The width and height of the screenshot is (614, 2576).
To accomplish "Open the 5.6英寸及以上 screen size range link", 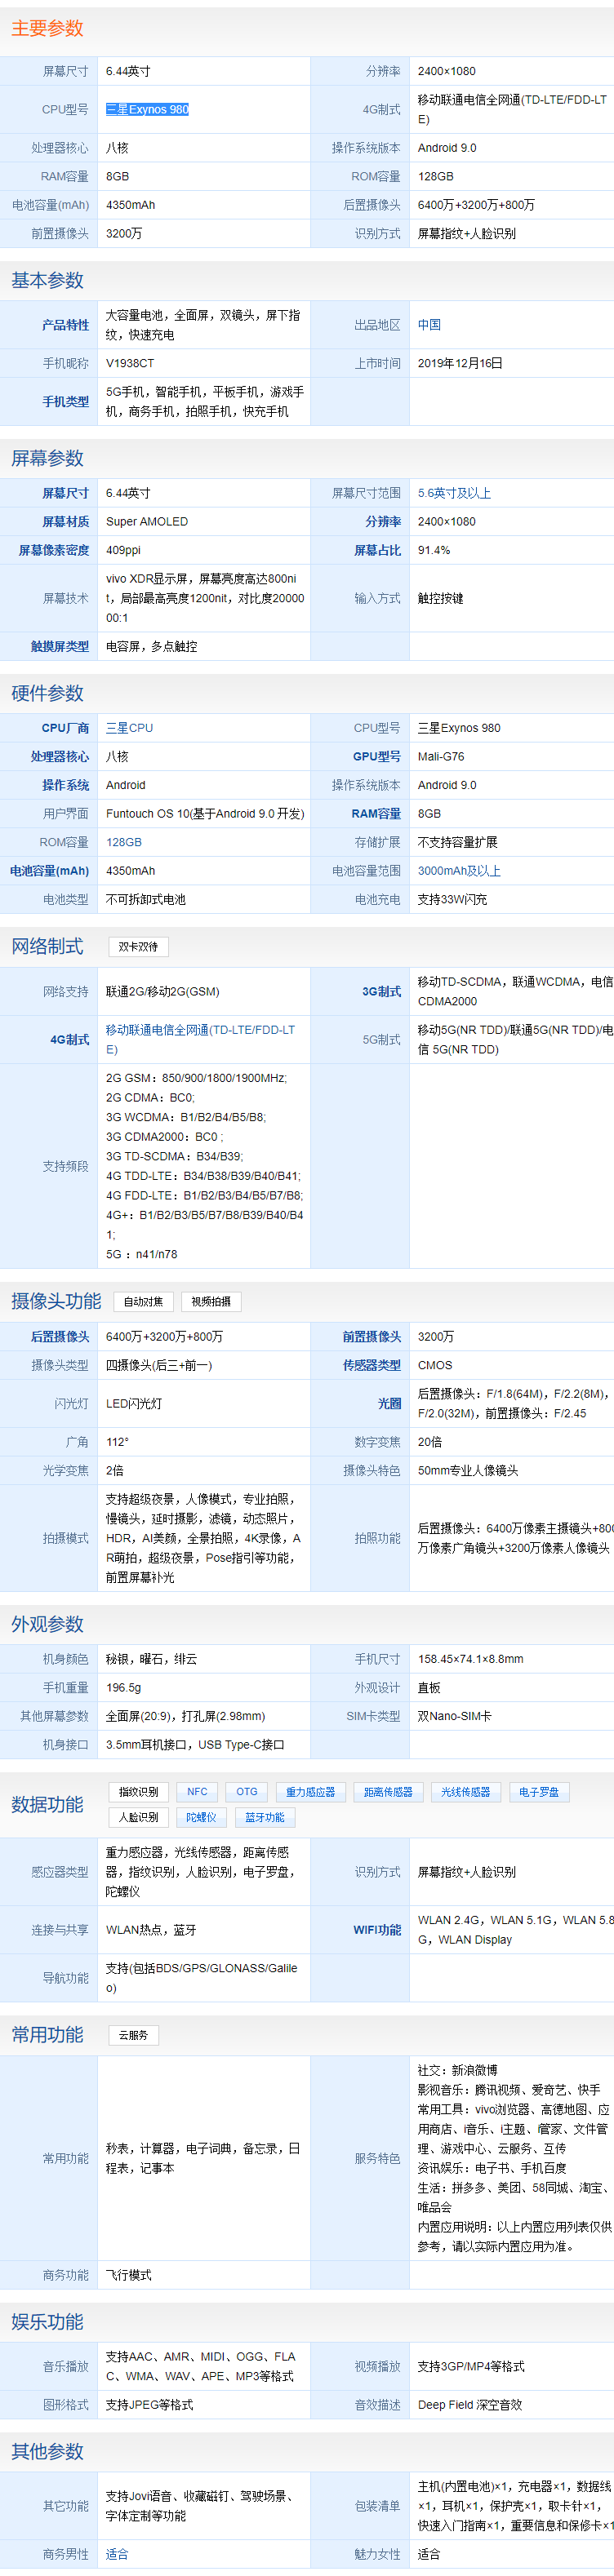I will (454, 493).
